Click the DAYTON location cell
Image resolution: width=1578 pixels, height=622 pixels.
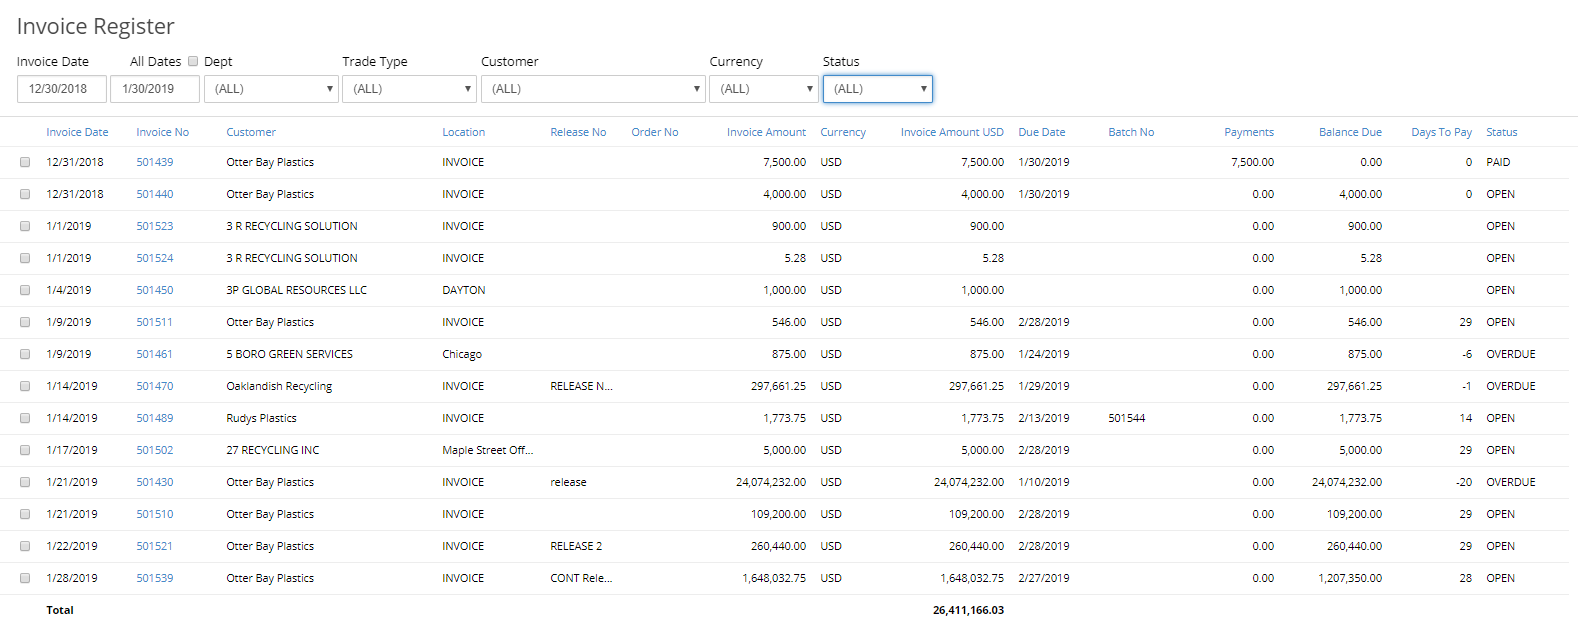(464, 290)
